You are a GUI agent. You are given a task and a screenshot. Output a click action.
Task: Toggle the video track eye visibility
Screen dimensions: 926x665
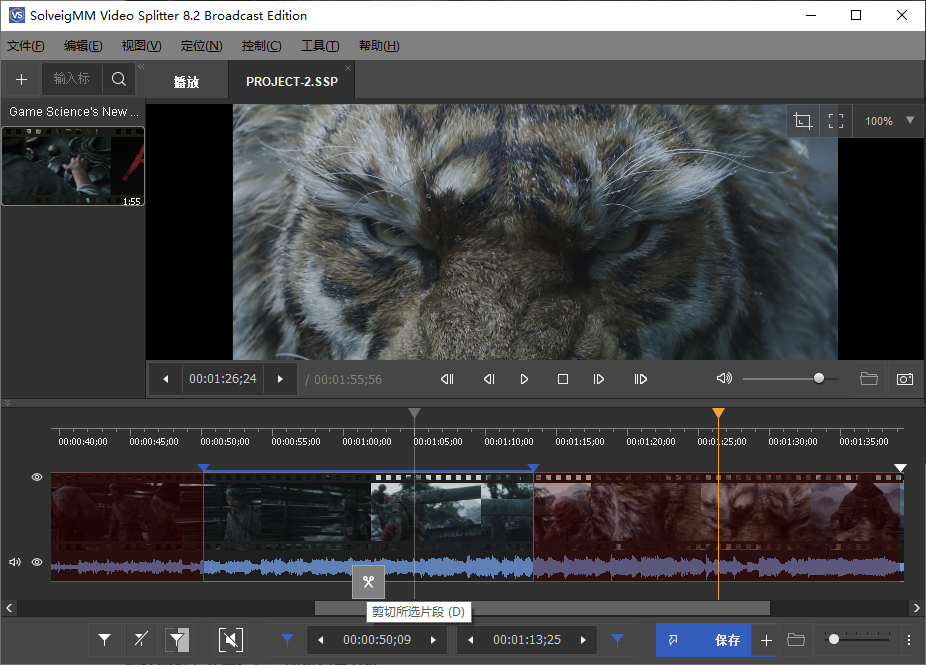tap(37, 478)
